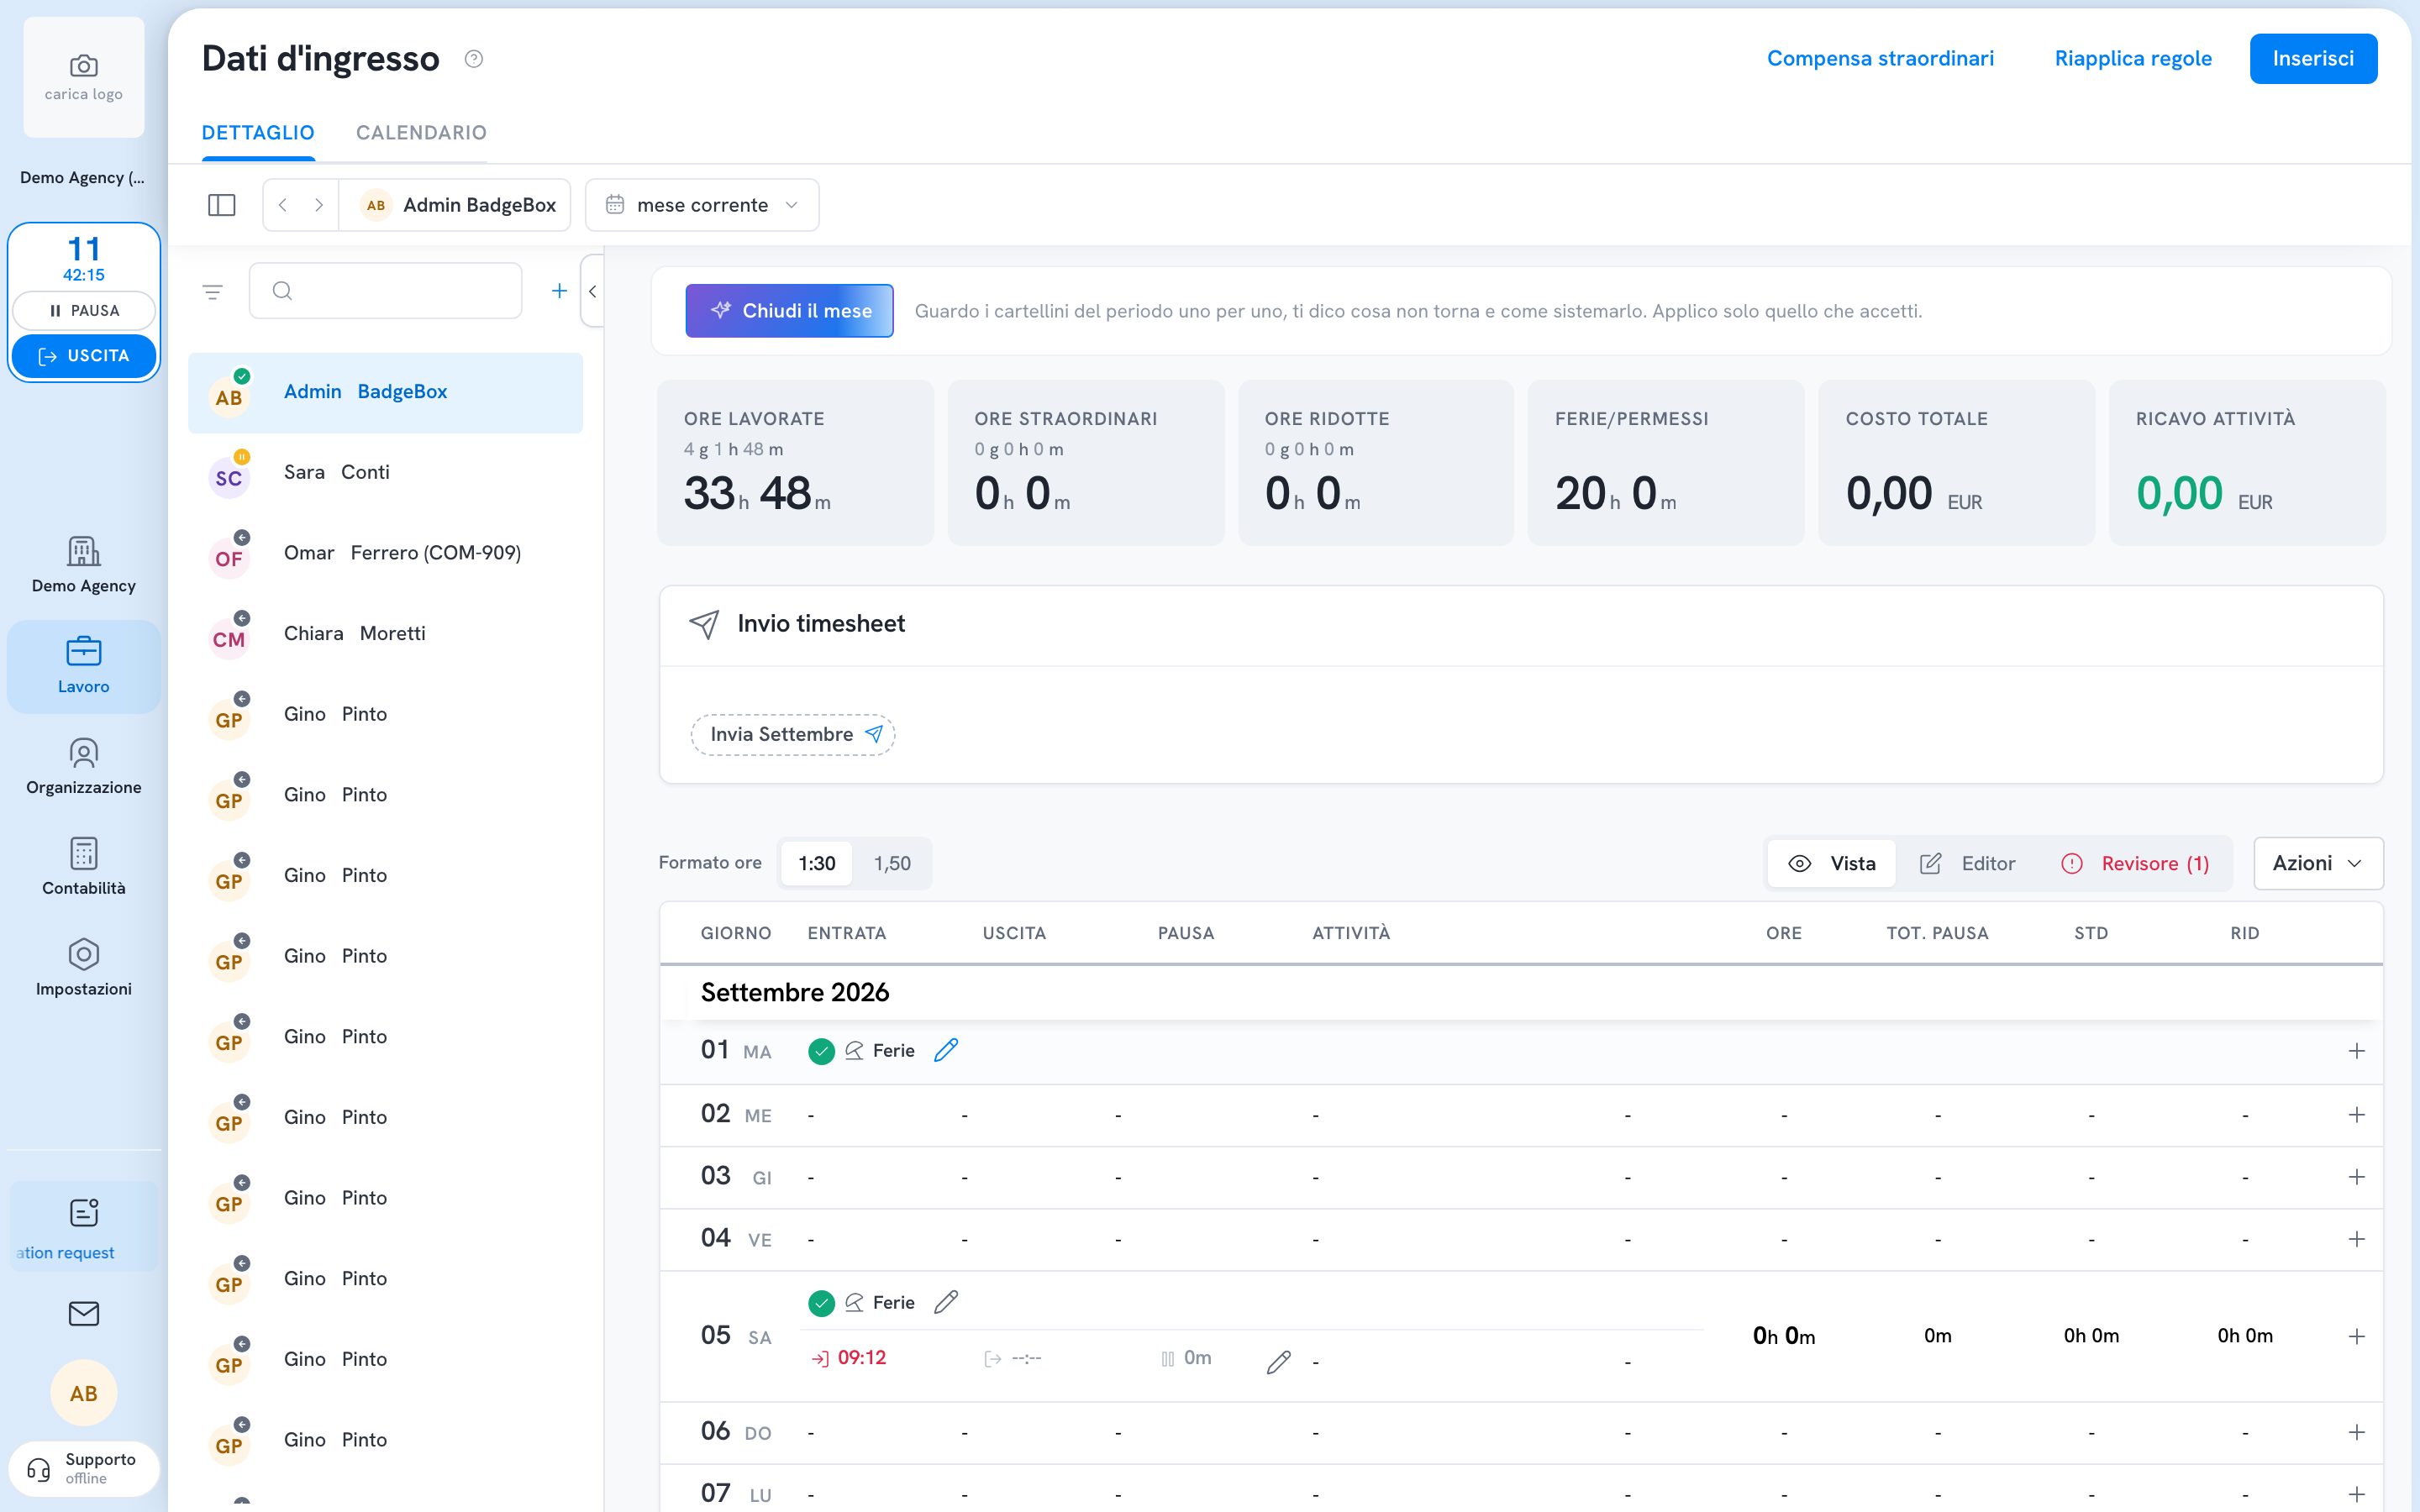Select the 1,50 decimal hour format
2420x1512 pixels.
892,863
